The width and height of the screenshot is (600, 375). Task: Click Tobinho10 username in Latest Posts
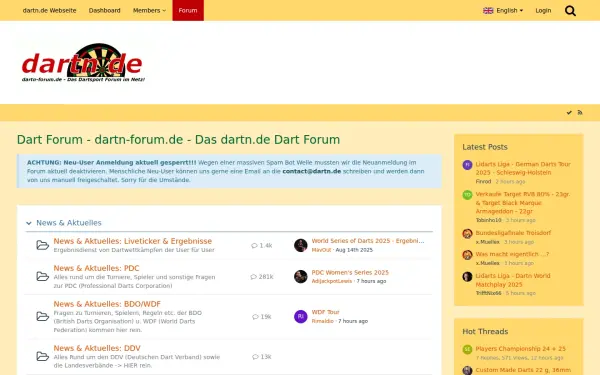[x=488, y=220]
